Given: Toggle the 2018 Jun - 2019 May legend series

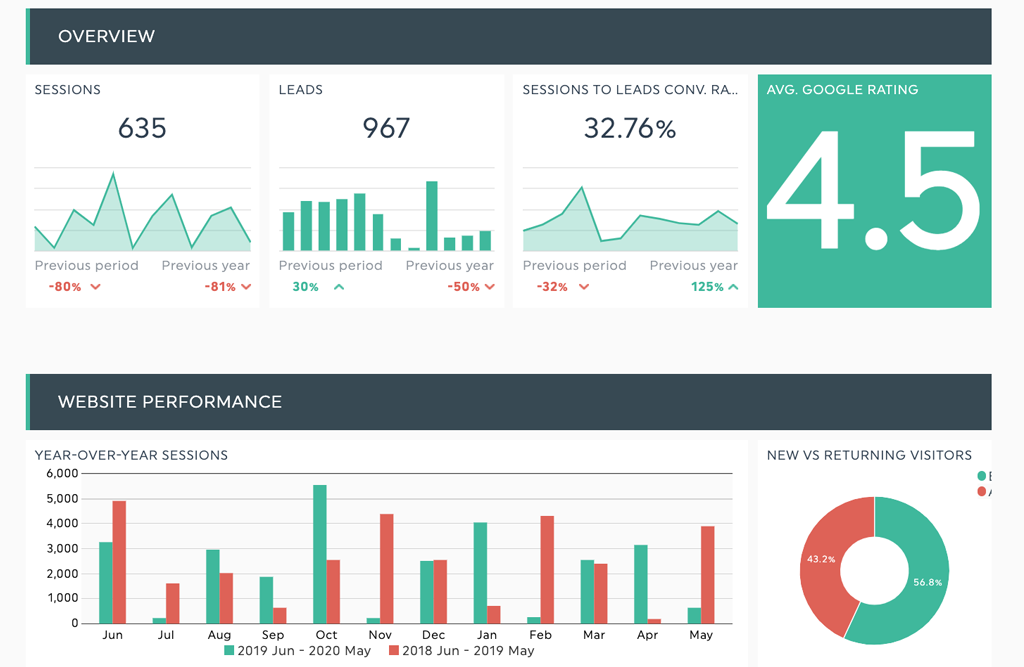Looking at the screenshot, I should coord(461,651).
